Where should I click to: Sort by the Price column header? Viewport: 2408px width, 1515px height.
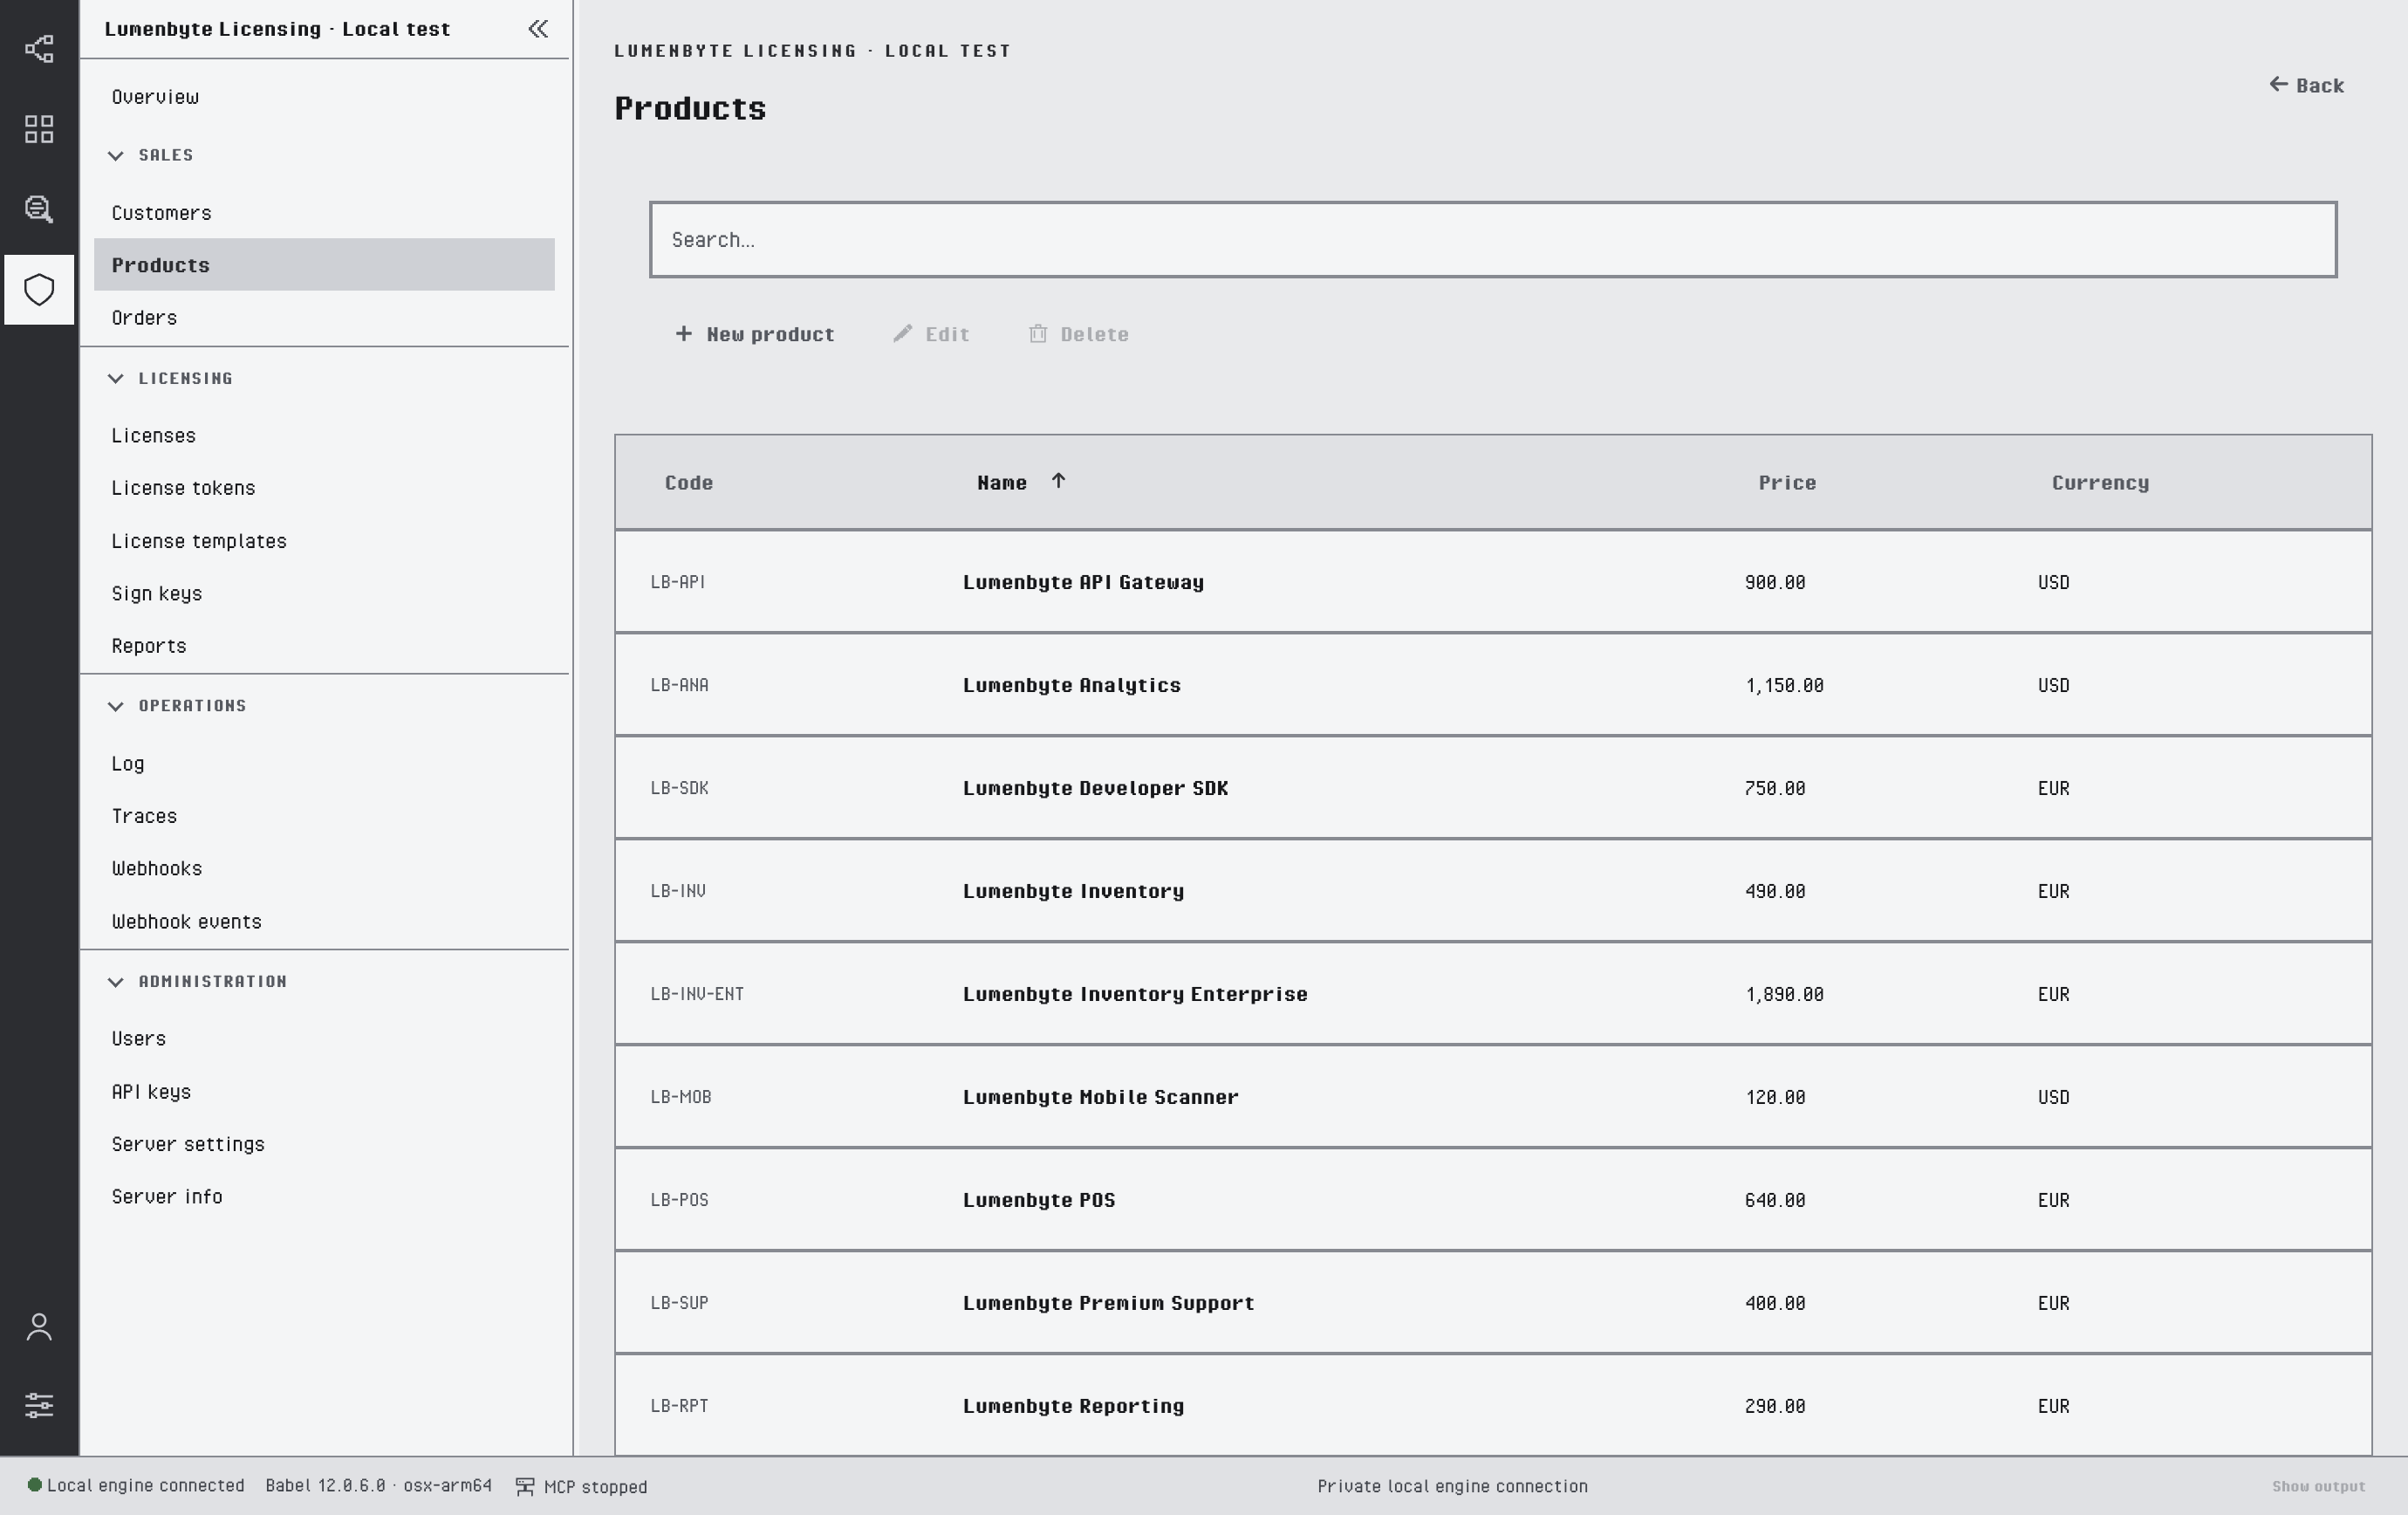[1787, 483]
